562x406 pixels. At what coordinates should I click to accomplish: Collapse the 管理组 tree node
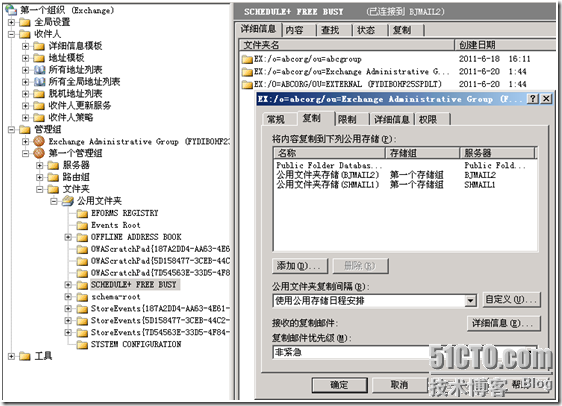(x=11, y=129)
